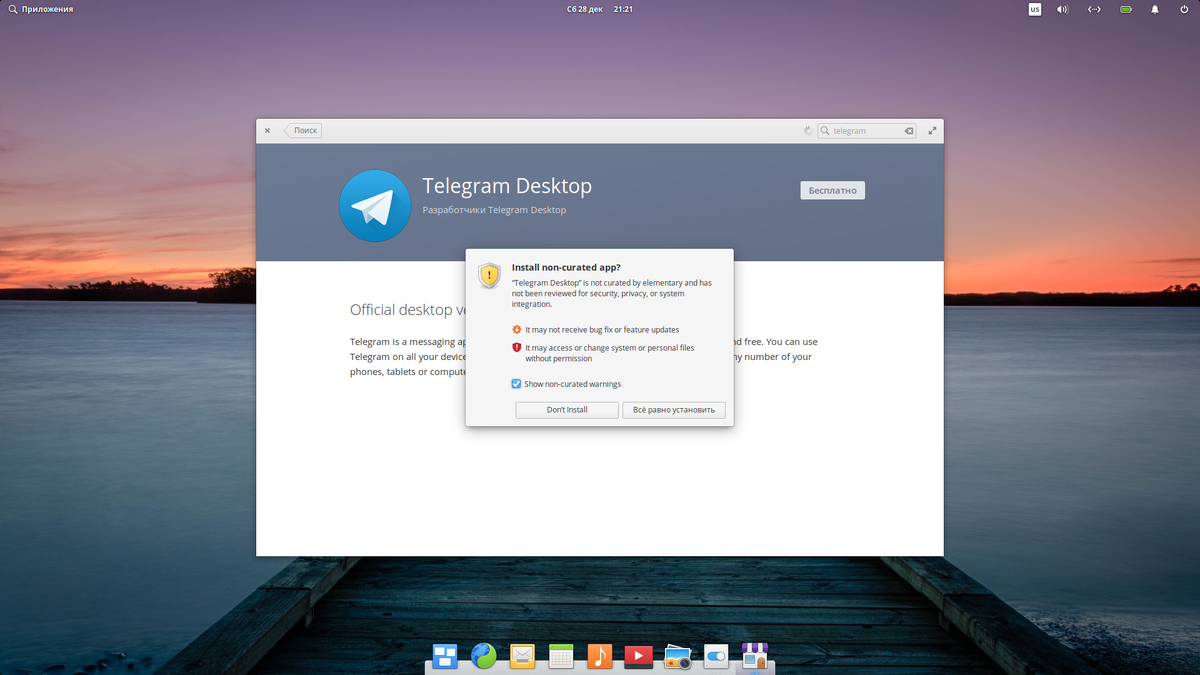Close the AppCenter window
The image size is (1200, 675).
[267, 130]
